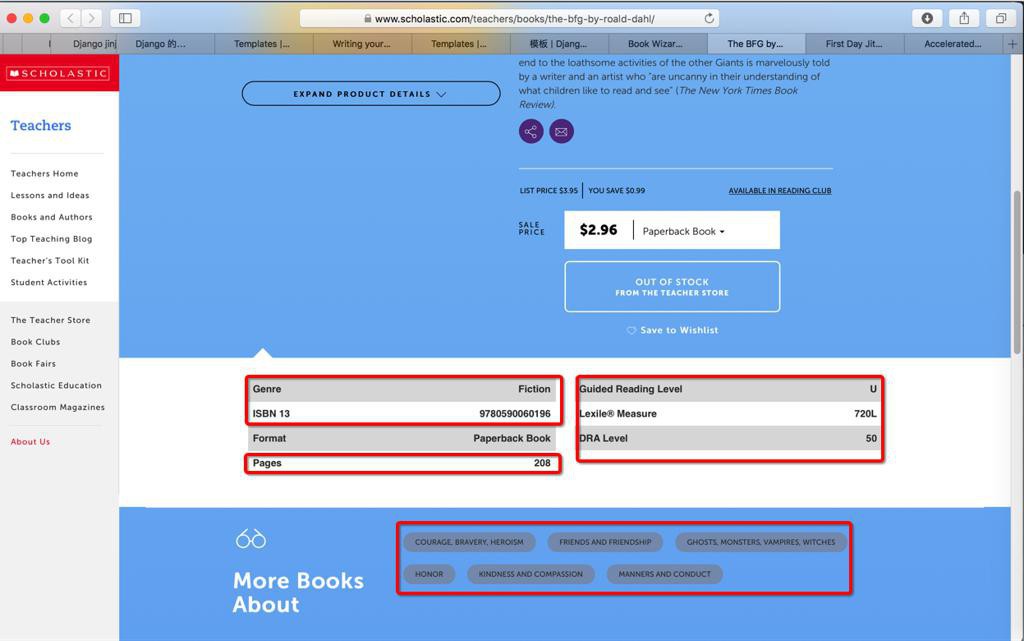
Task: Select the Honor tag
Action: click(429, 574)
